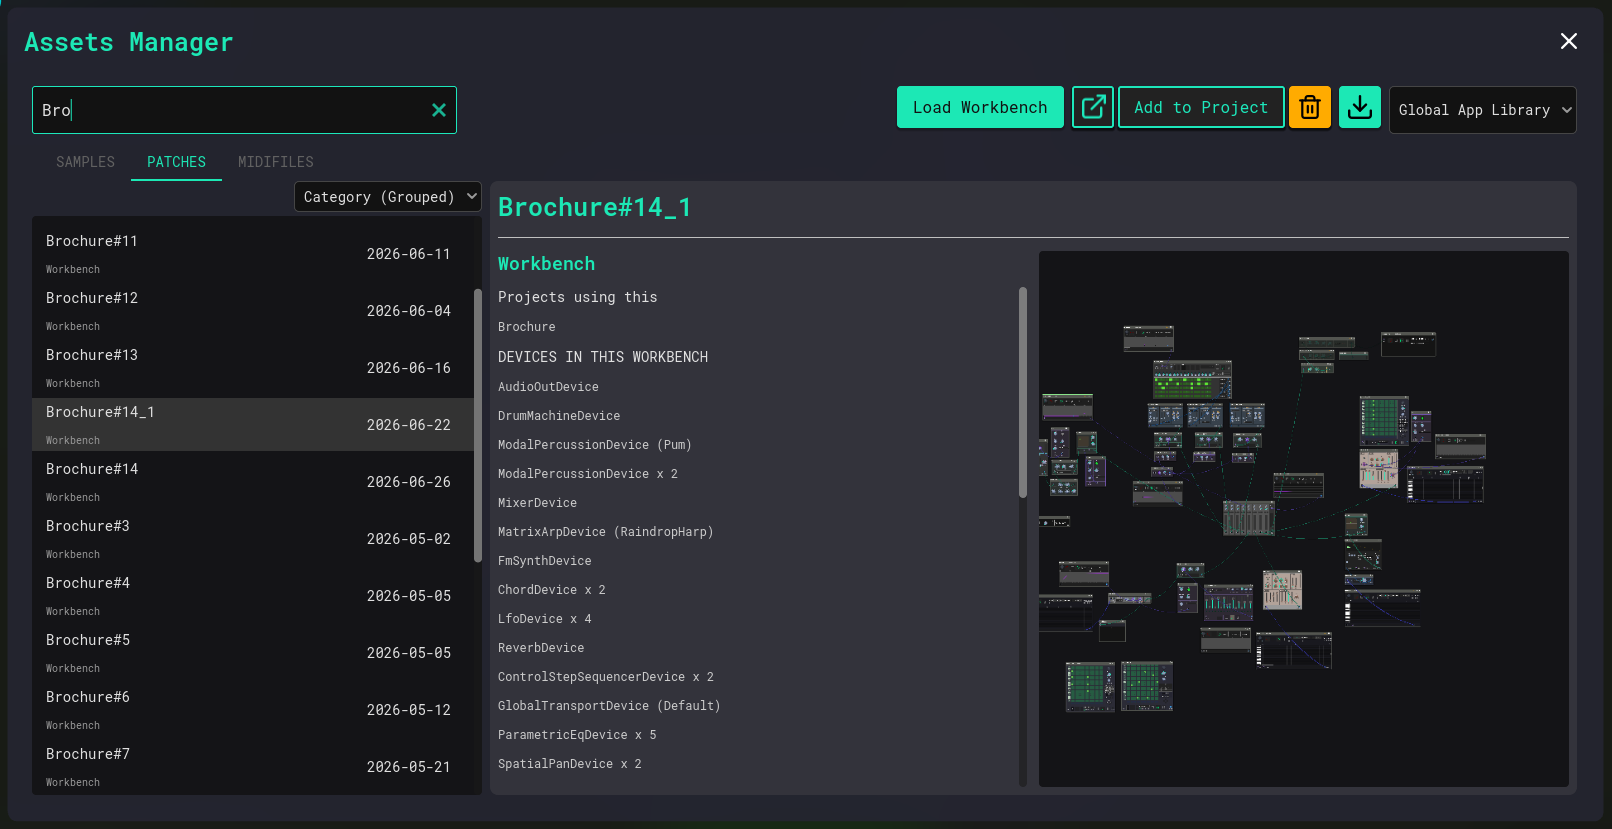Click the SpatialPanDevice x 2 entry
This screenshot has height=829, width=1612.
(x=570, y=764)
